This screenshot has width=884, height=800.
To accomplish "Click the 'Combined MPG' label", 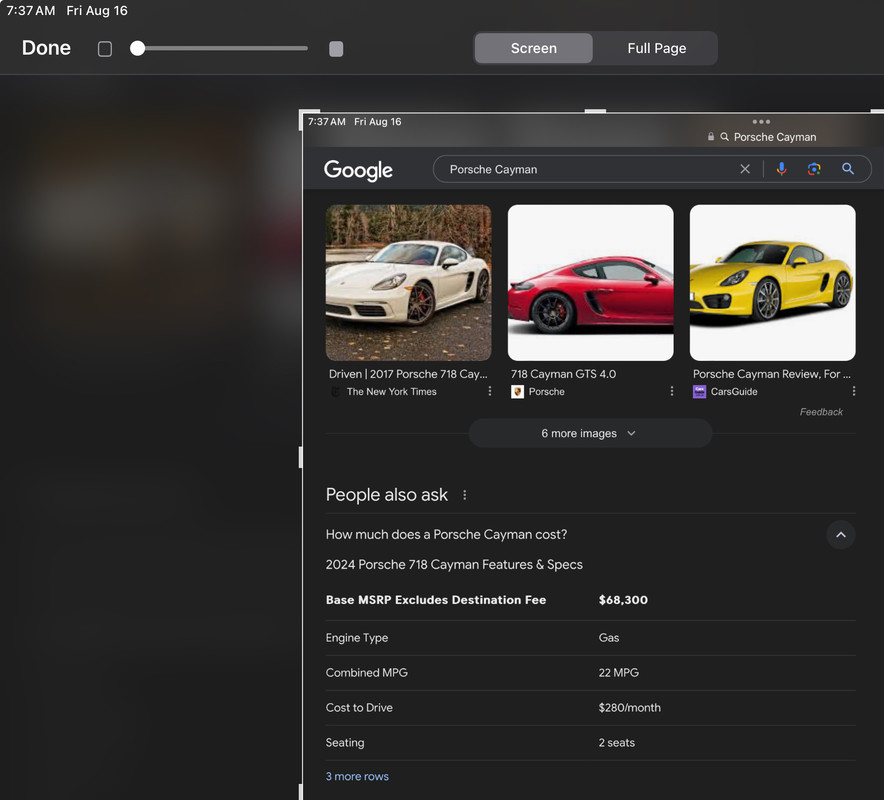I will (366, 673).
